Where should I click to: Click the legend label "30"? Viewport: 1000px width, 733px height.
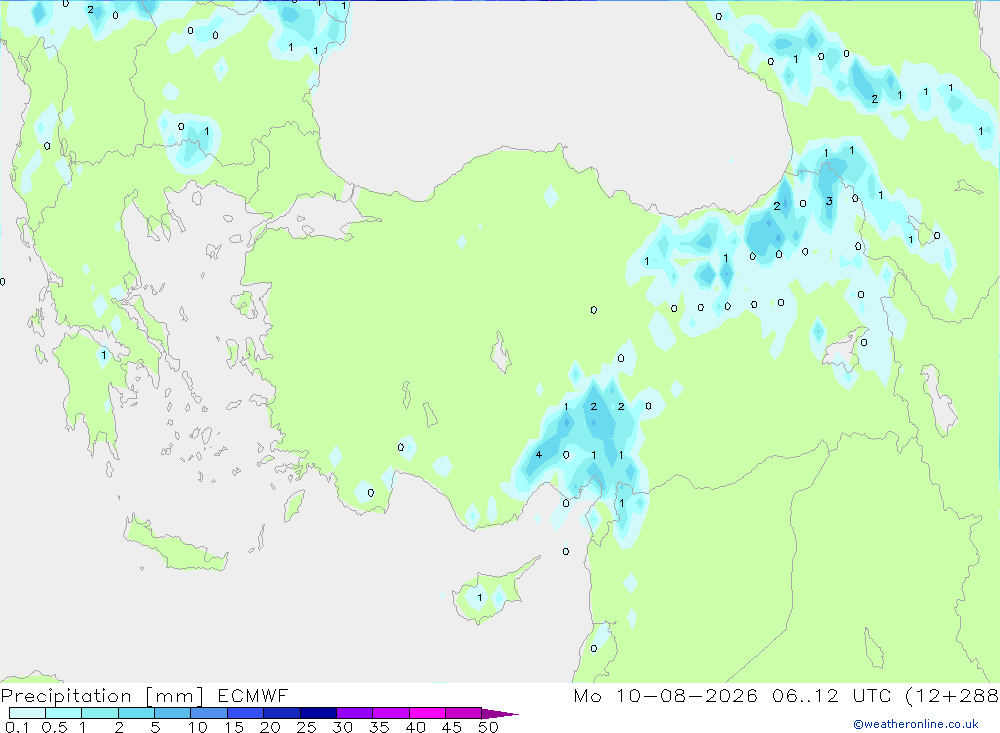[x=342, y=727]
